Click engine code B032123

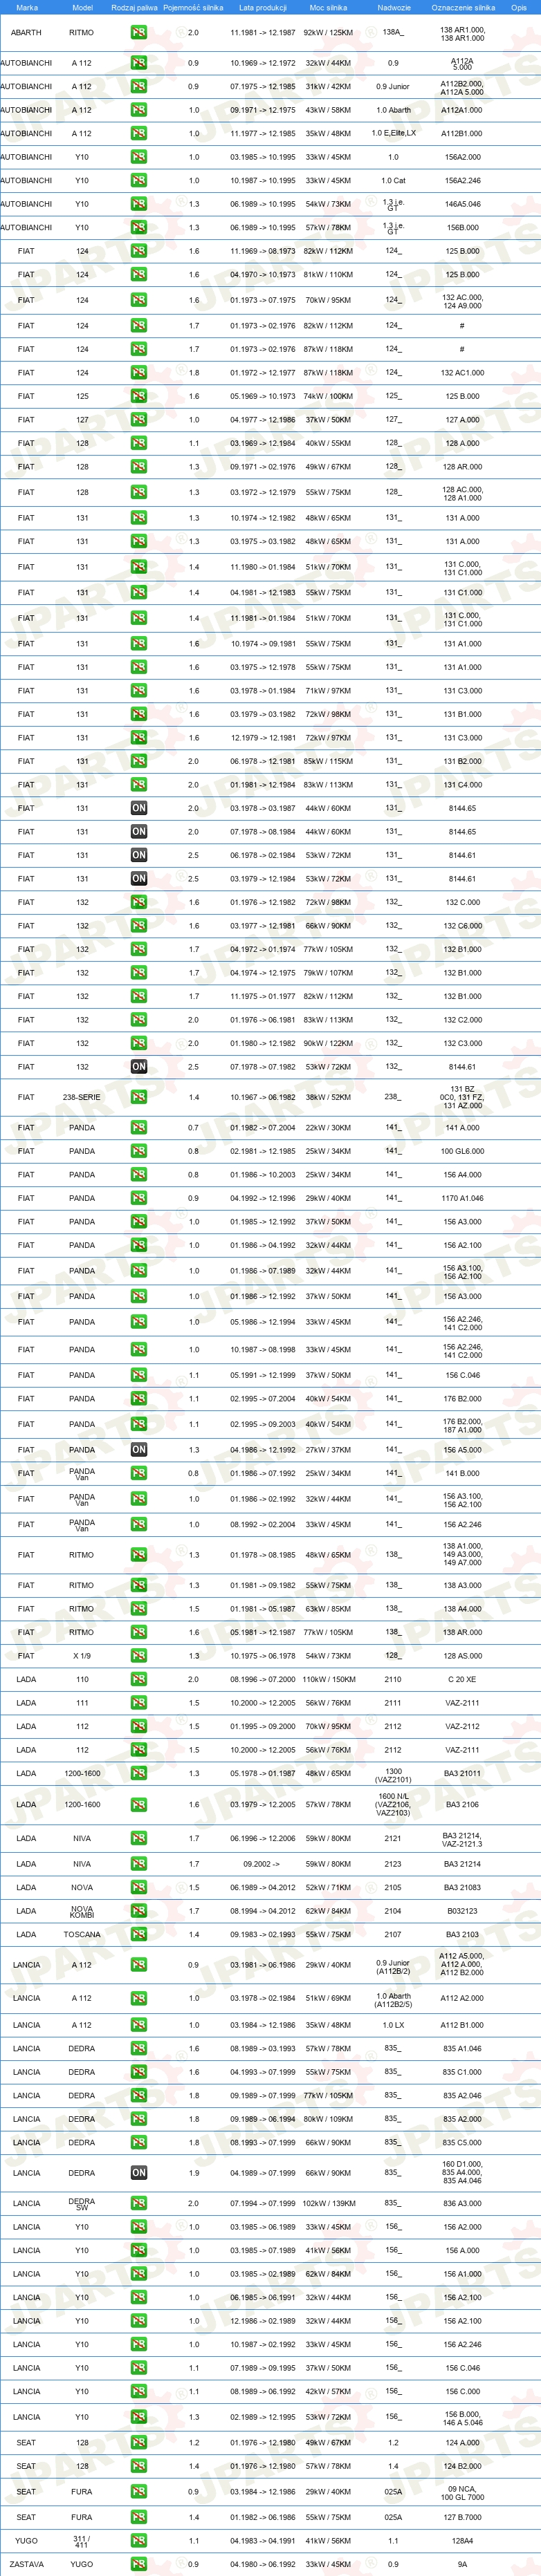pyautogui.click(x=462, y=1911)
